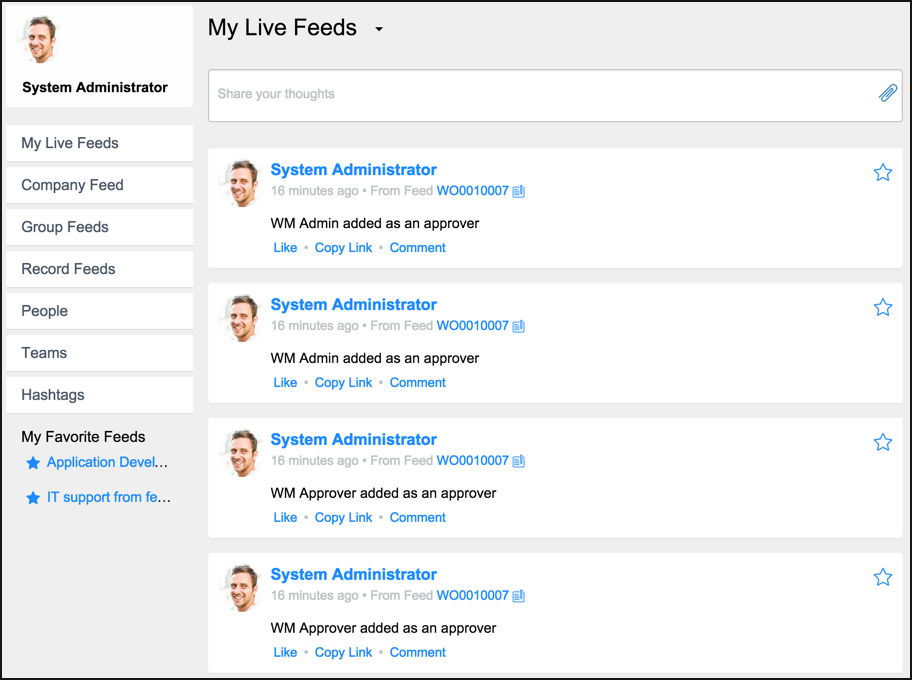Click the filled star next to IT support feed

tap(33, 498)
